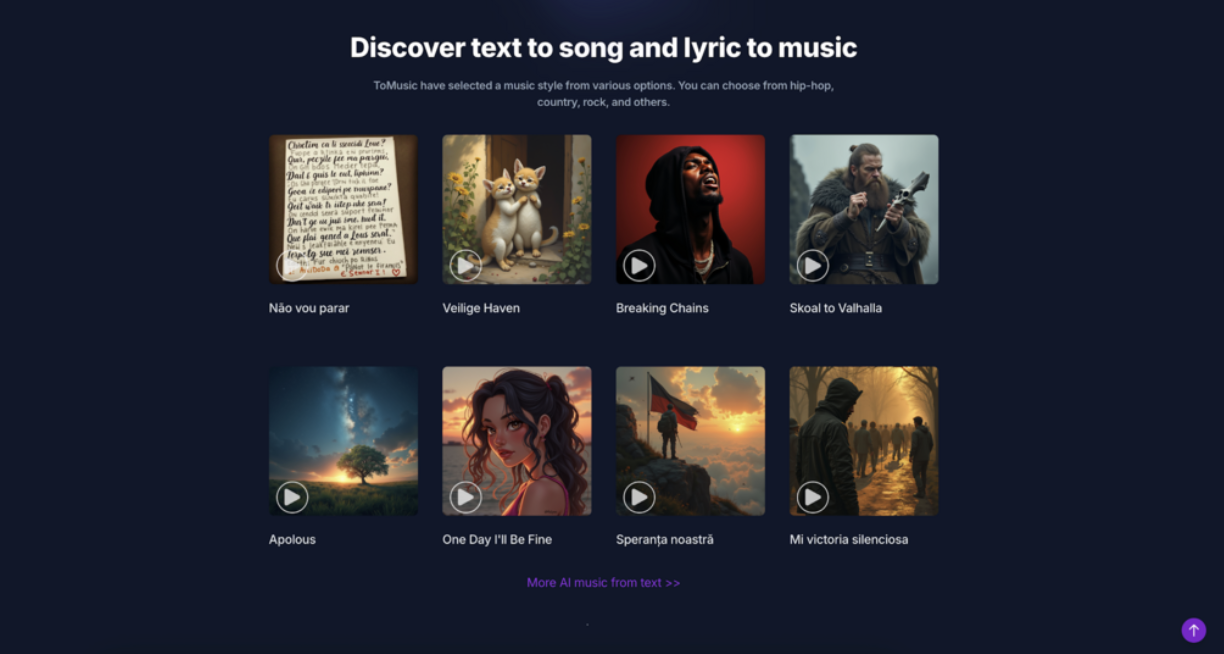Image resolution: width=1224 pixels, height=654 pixels.
Task: Select the hooded man red background cover
Action: point(690,209)
